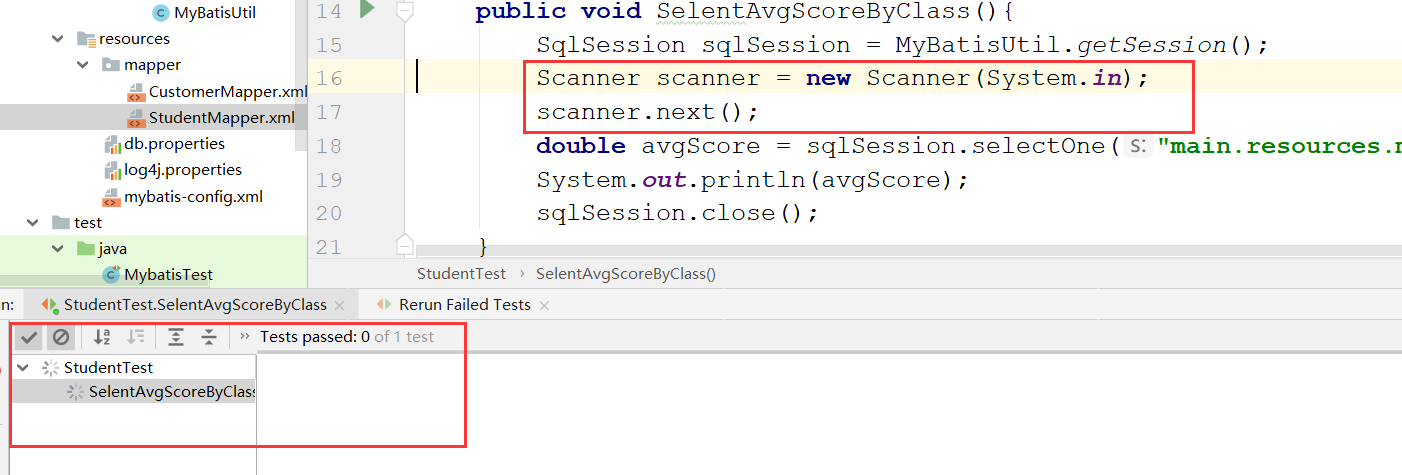Click the fold marker at line 14
The width and height of the screenshot is (1402, 475).
click(x=403, y=11)
